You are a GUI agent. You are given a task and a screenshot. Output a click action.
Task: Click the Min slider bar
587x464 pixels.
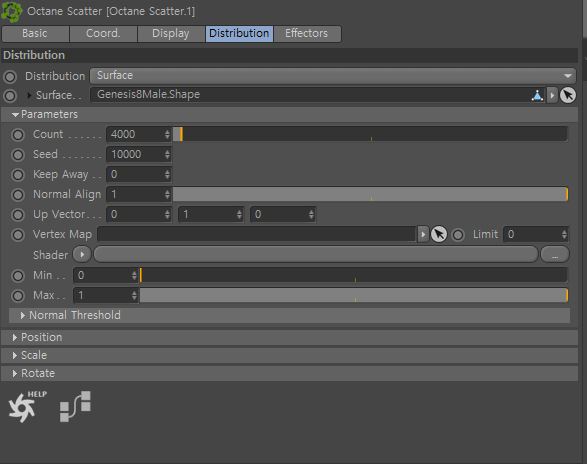[x=354, y=275]
